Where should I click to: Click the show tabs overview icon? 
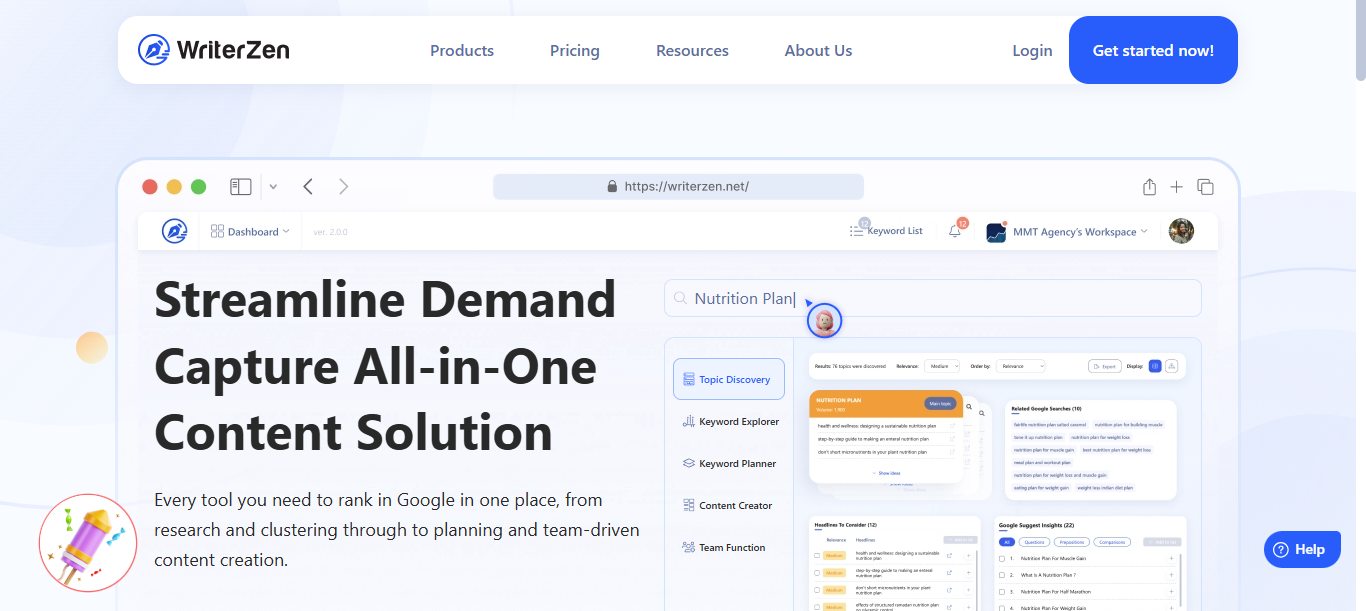pos(1205,187)
